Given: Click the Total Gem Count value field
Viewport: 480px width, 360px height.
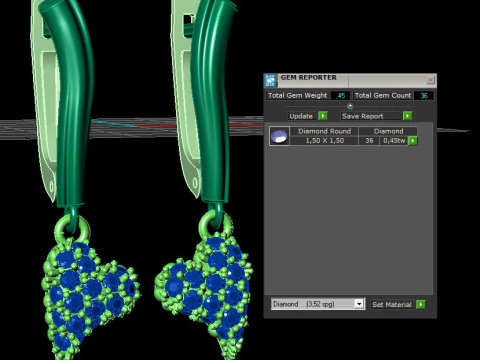Looking at the screenshot, I should pyautogui.click(x=424, y=96).
